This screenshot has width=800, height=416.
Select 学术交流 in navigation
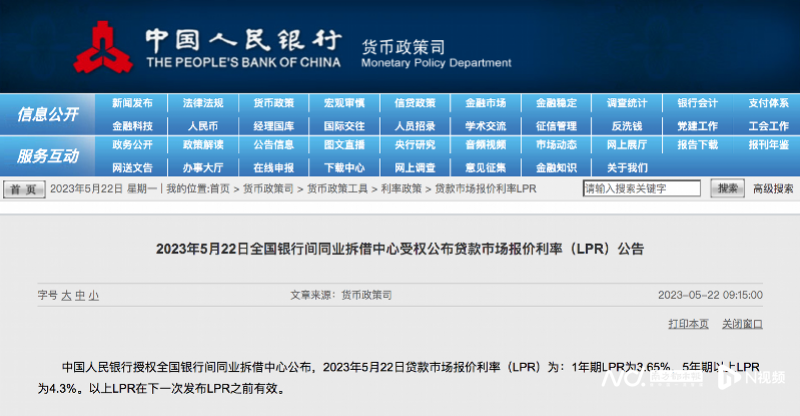click(x=486, y=126)
